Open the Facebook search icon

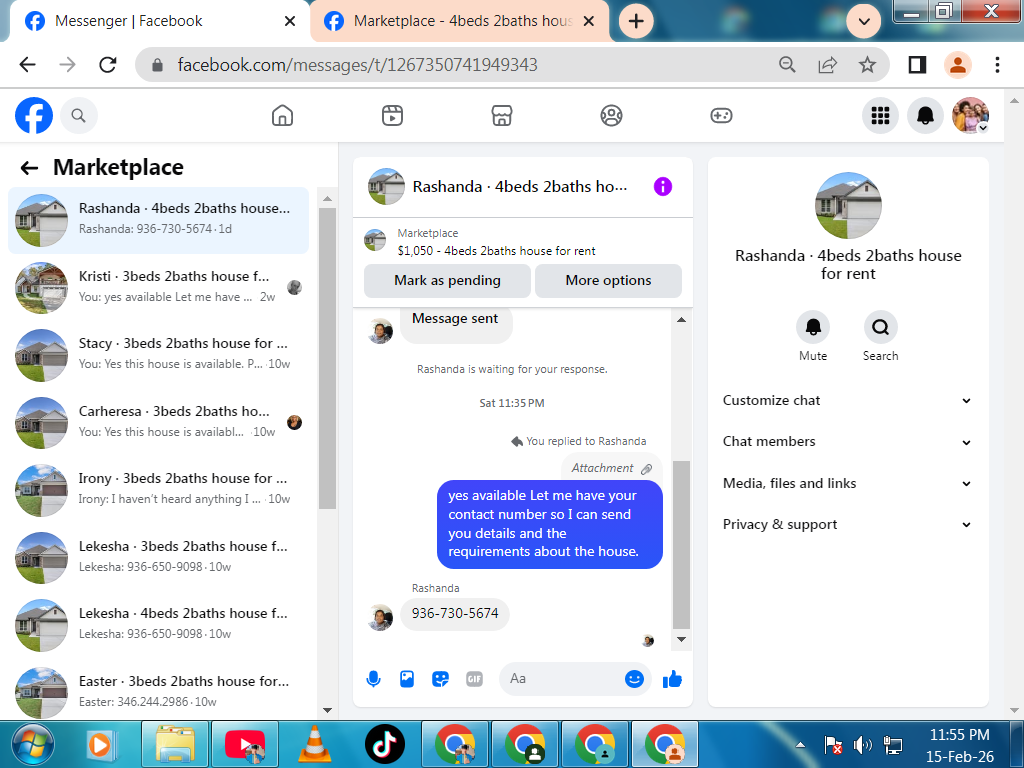point(78,116)
